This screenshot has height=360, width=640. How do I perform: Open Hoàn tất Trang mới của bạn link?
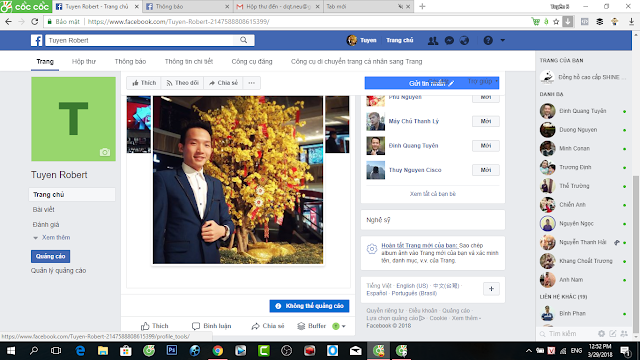[419, 245]
